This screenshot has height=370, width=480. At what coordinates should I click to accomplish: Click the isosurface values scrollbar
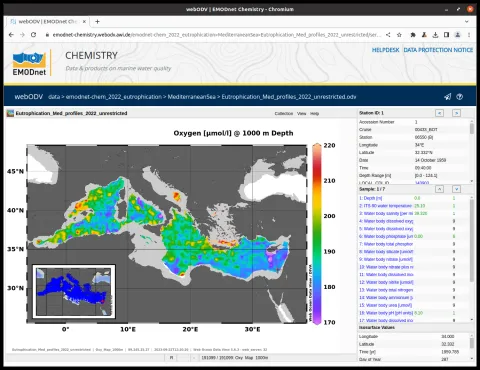[x=472, y=343]
